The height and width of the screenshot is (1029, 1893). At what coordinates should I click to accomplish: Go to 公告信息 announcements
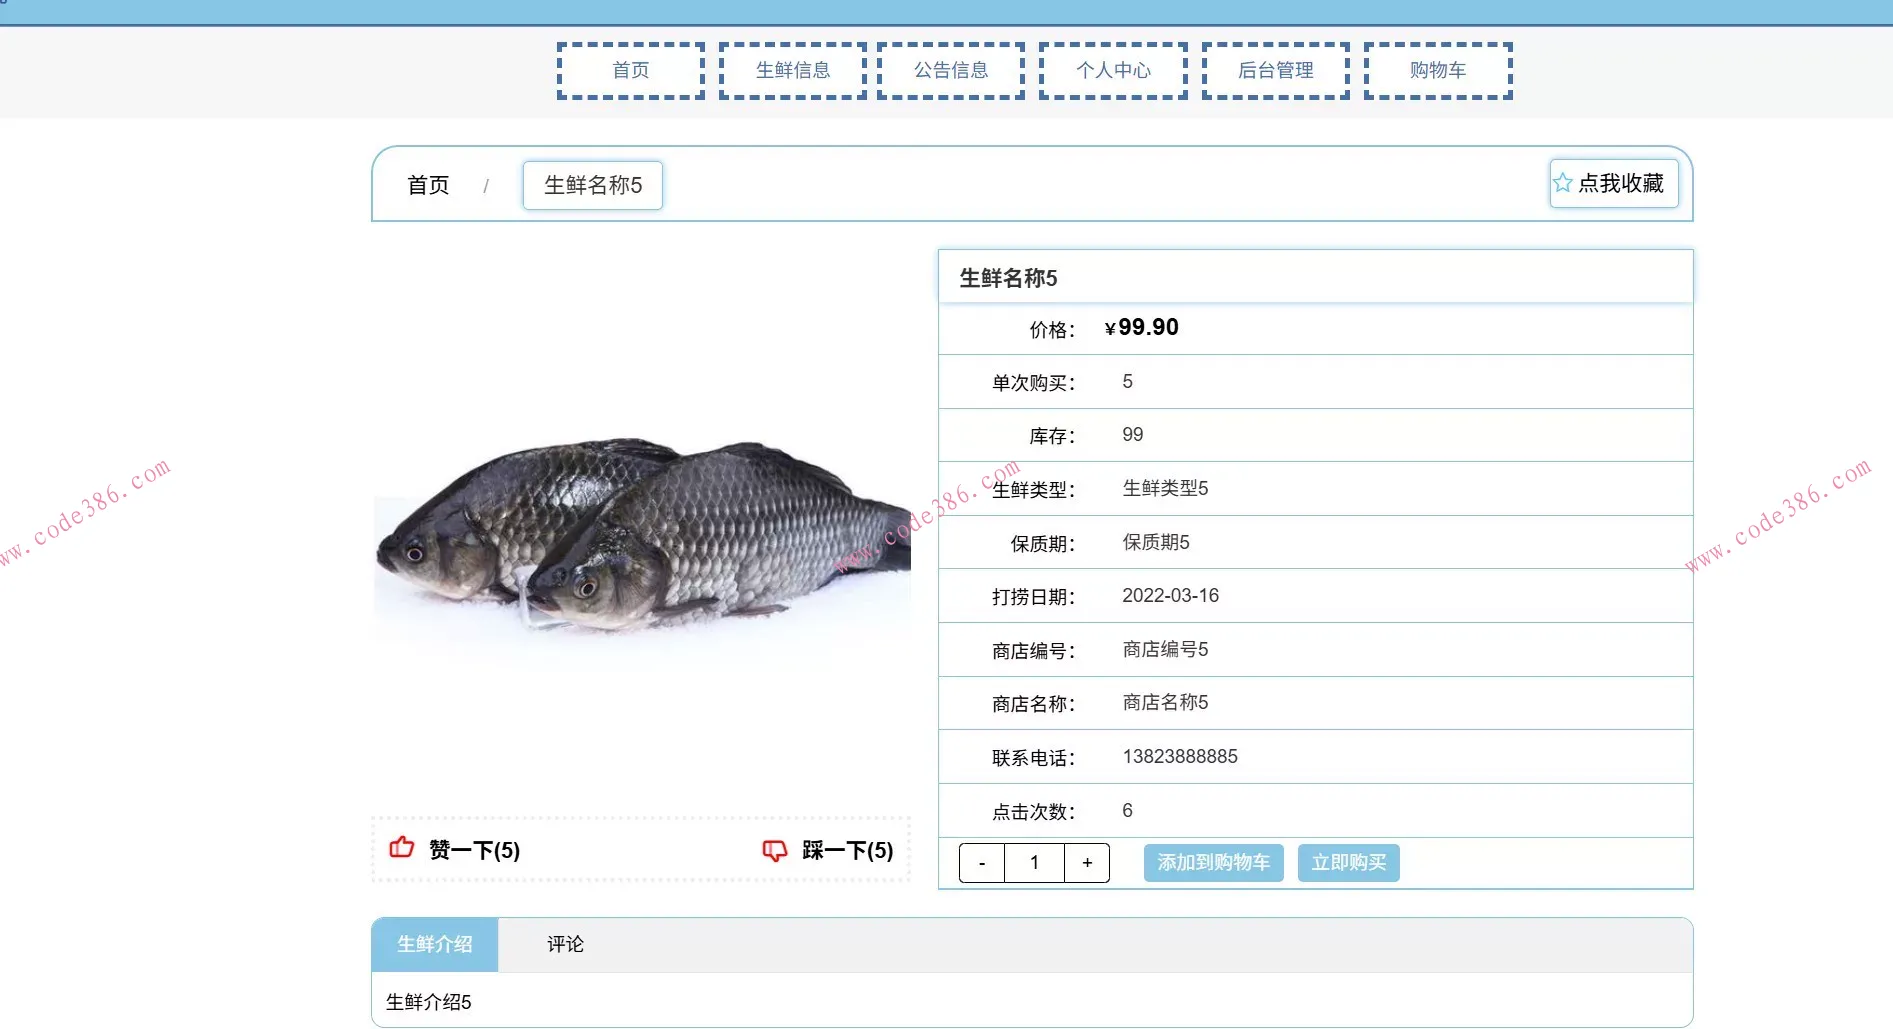[950, 70]
